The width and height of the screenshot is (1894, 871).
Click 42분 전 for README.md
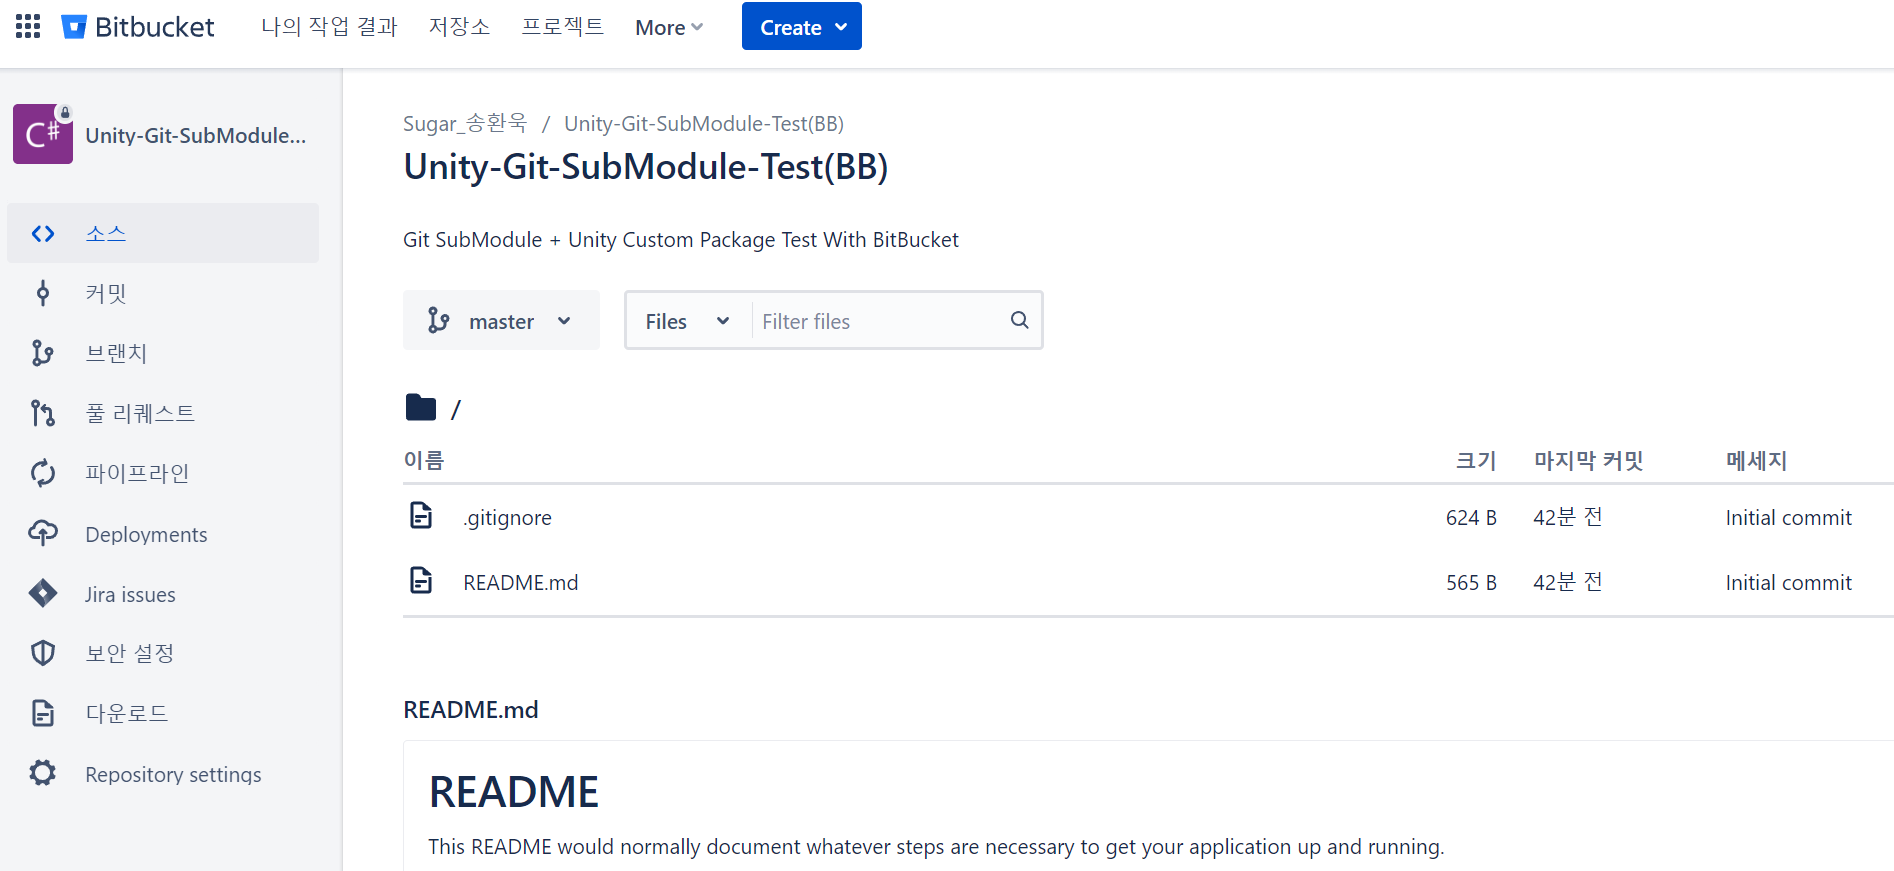tap(1568, 582)
